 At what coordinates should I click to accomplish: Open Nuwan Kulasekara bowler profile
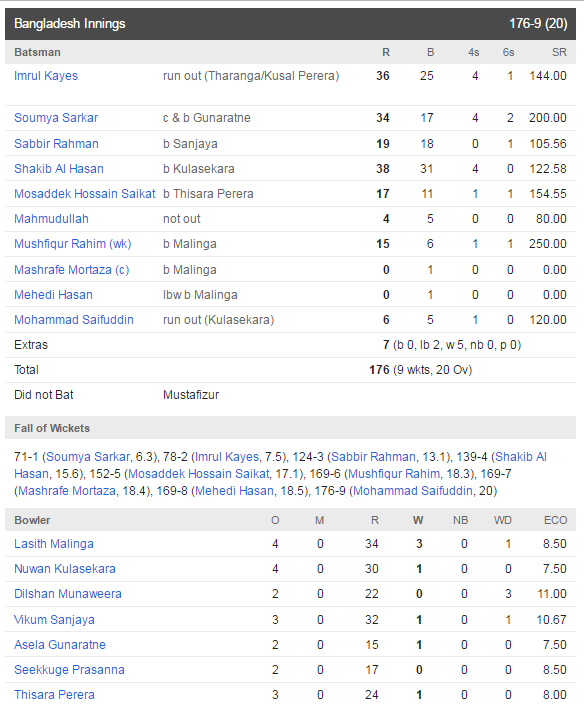[x=65, y=569]
